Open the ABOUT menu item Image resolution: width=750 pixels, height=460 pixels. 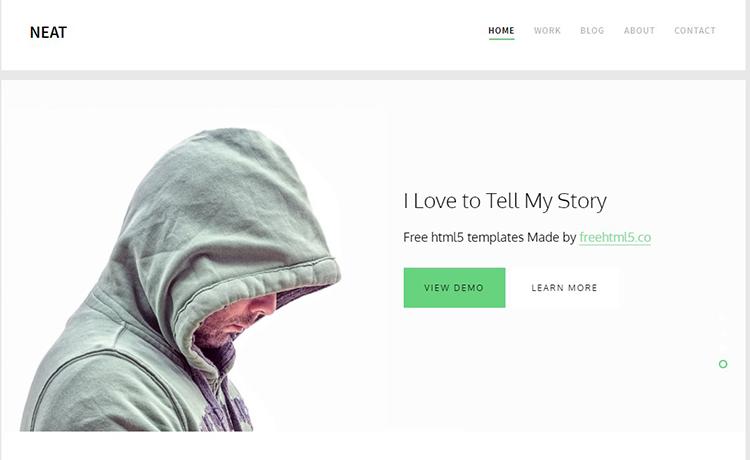click(x=639, y=31)
